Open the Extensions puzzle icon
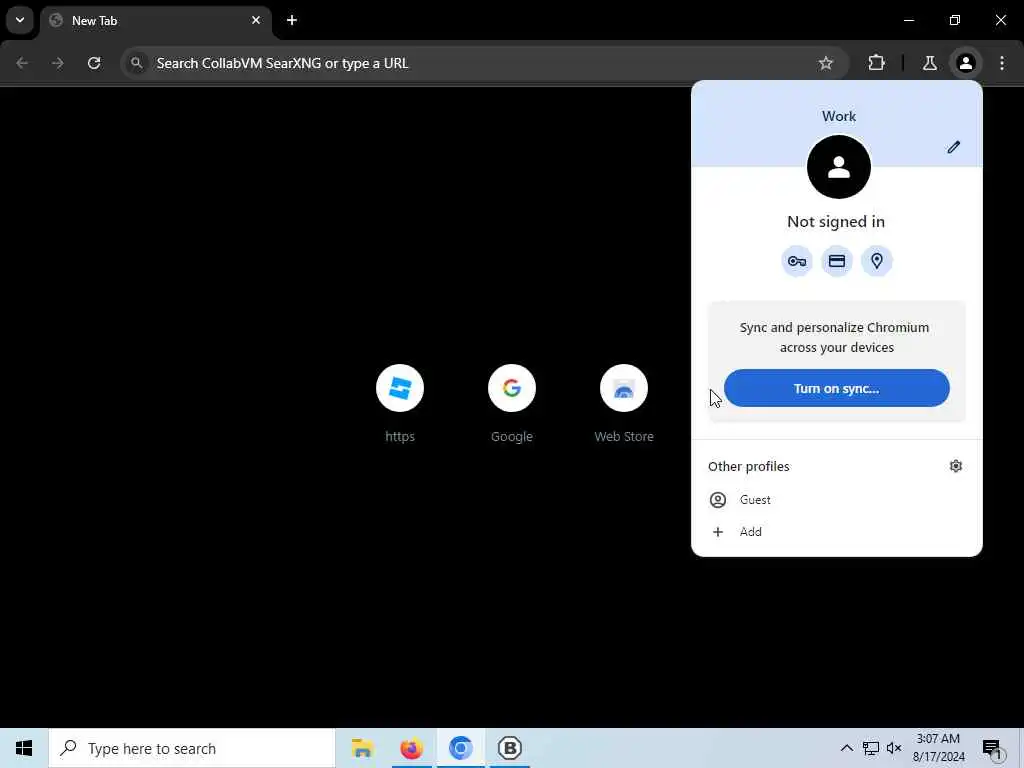Viewport: 1024px width, 768px height. click(876, 63)
